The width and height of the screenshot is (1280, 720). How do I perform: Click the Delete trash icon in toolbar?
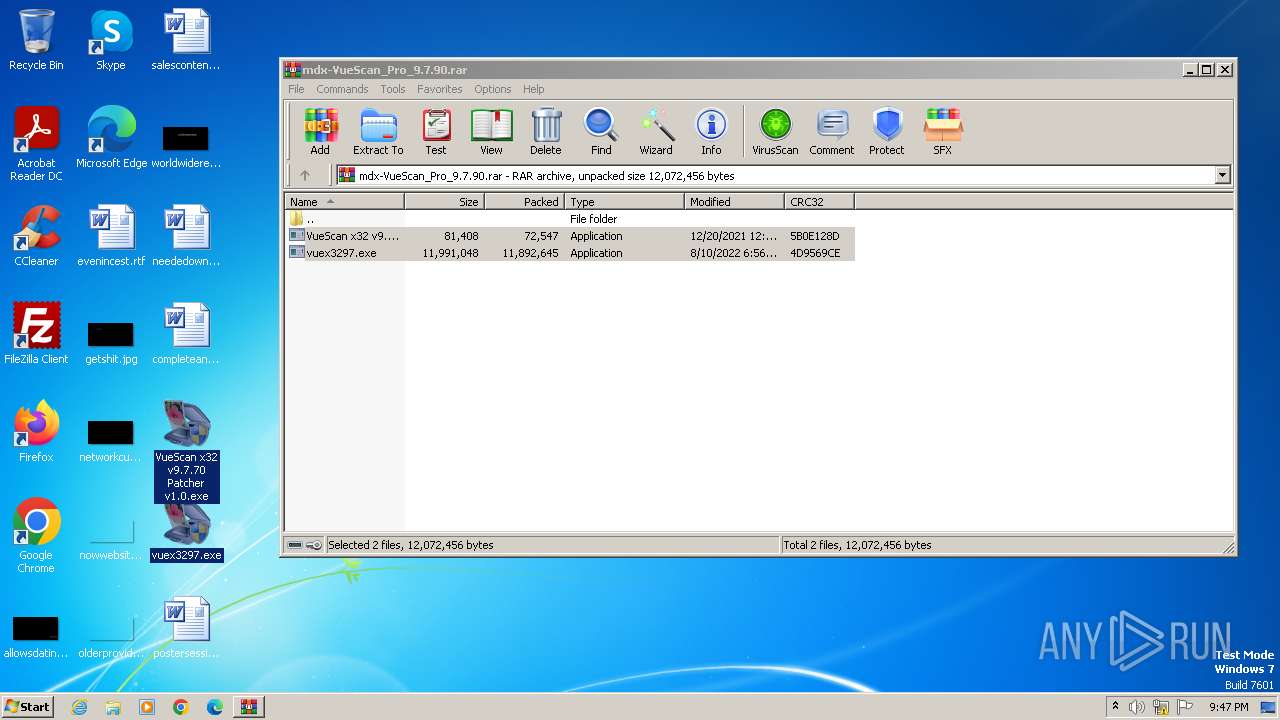546,132
